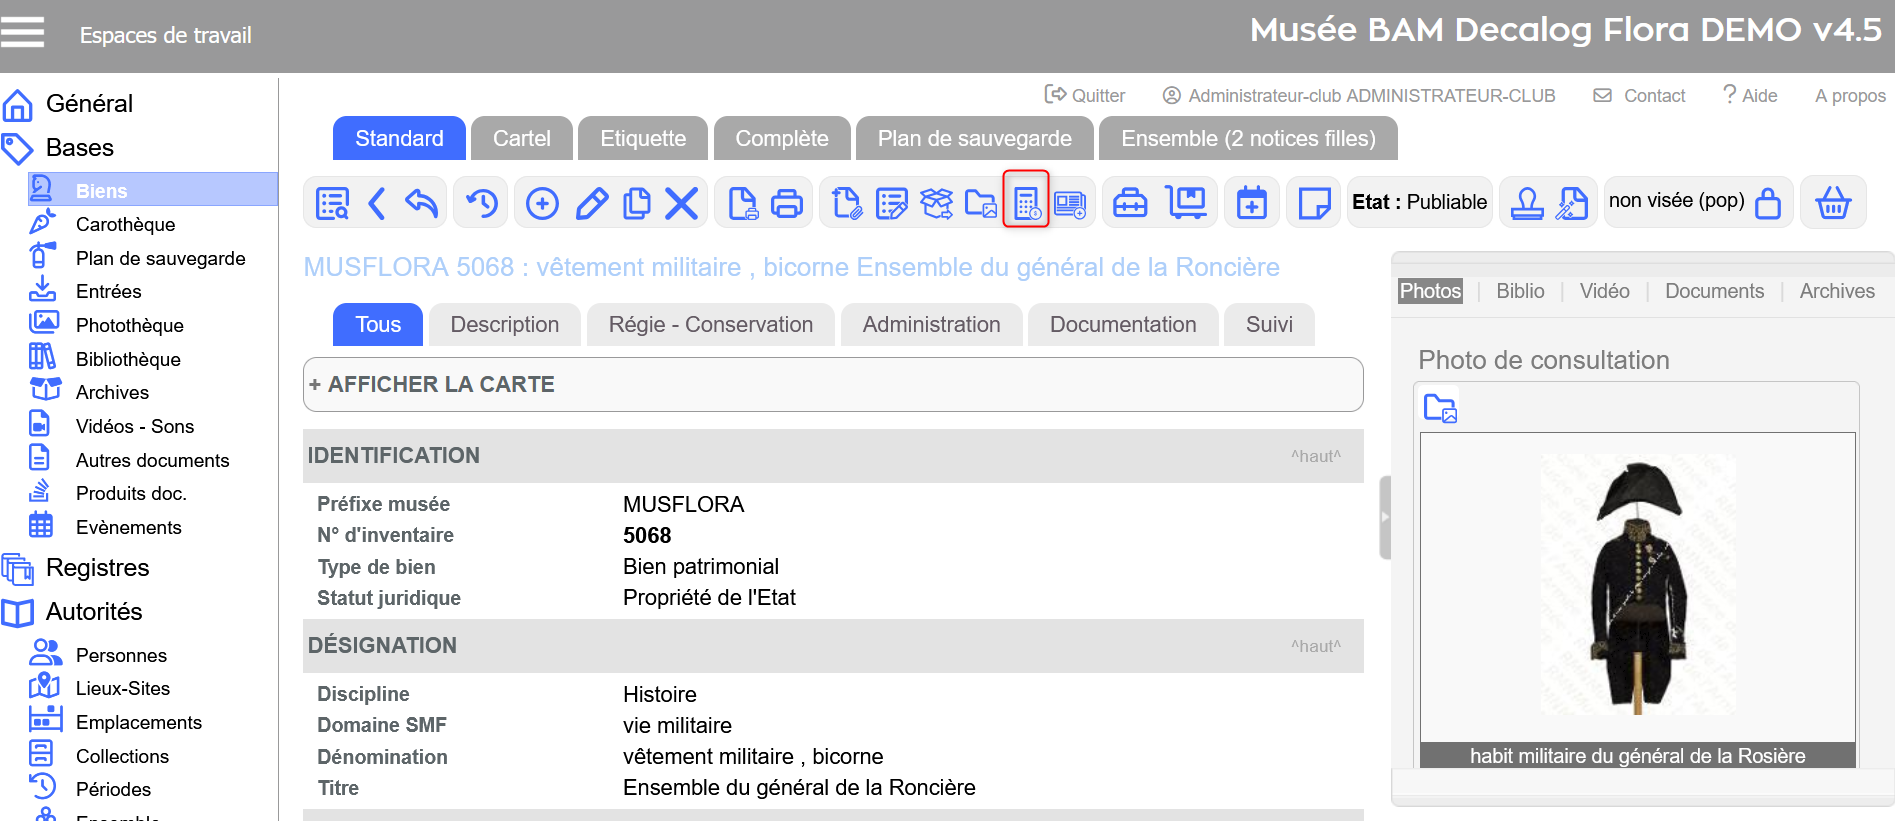Click the circled plus new record icon
This screenshot has width=1895, height=821.
(542, 203)
